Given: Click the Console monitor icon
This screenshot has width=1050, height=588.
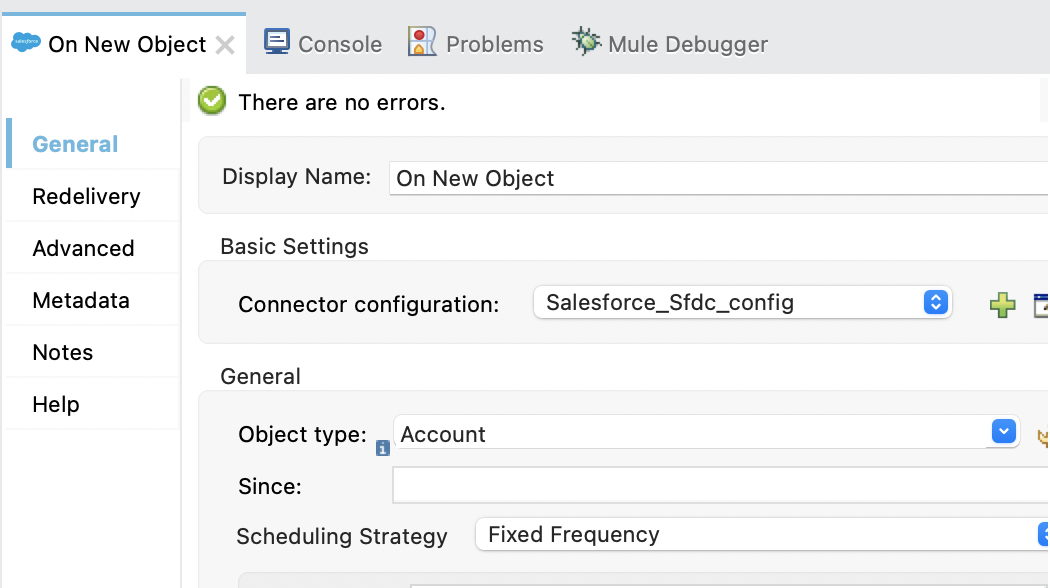Looking at the screenshot, I should (x=275, y=43).
